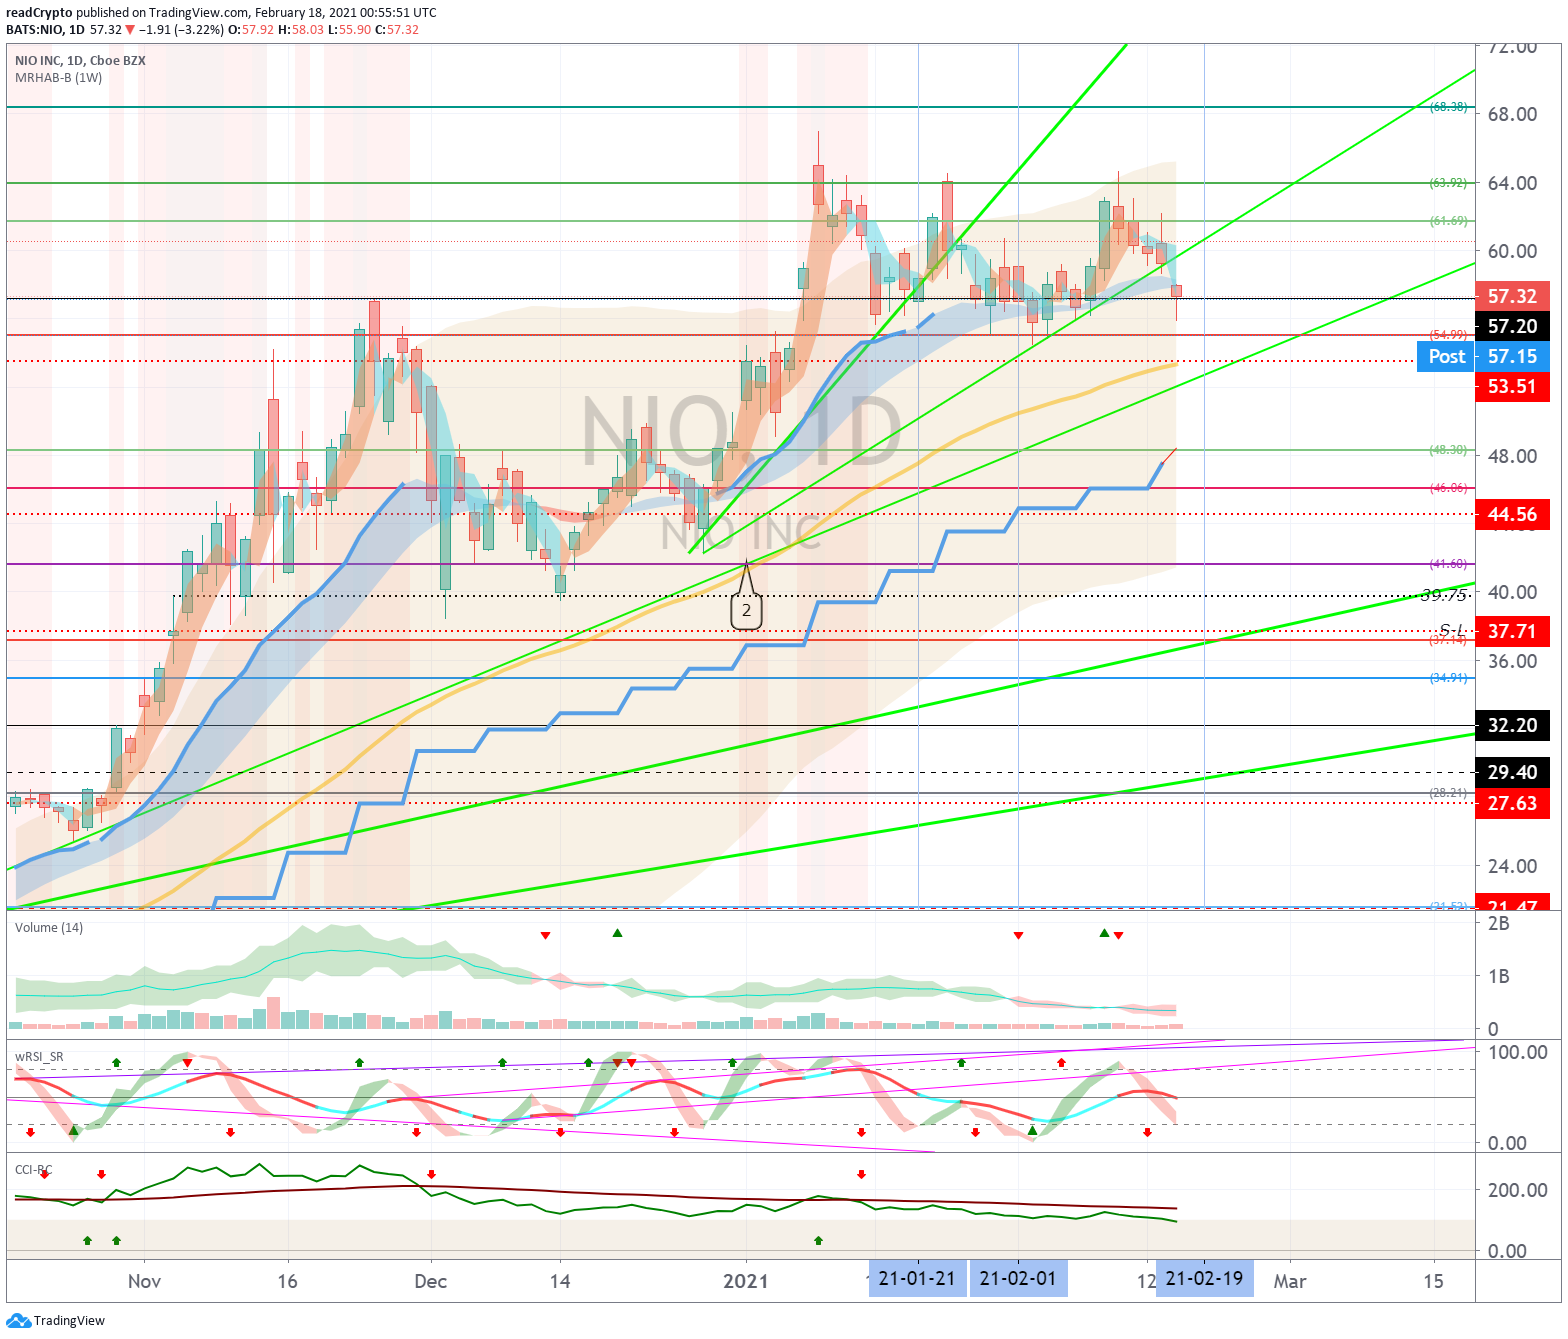This screenshot has height=1339, width=1568.
Task: Click the Volume (14) pane label
Action: click(x=49, y=928)
